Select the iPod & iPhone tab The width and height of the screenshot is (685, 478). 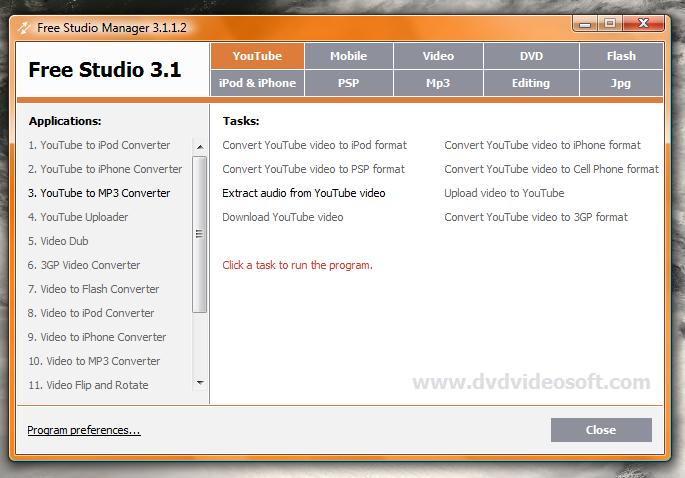click(x=257, y=83)
